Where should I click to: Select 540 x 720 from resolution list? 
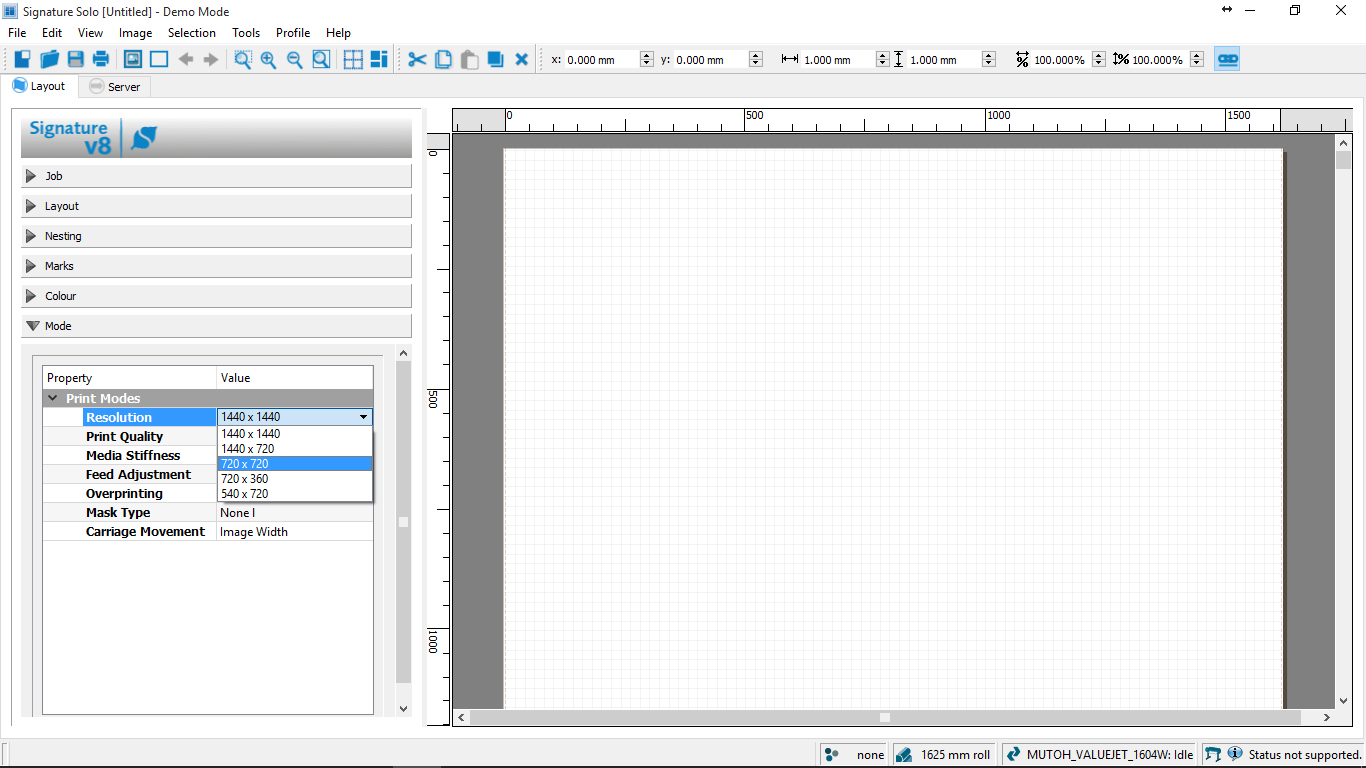tap(294, 494)
